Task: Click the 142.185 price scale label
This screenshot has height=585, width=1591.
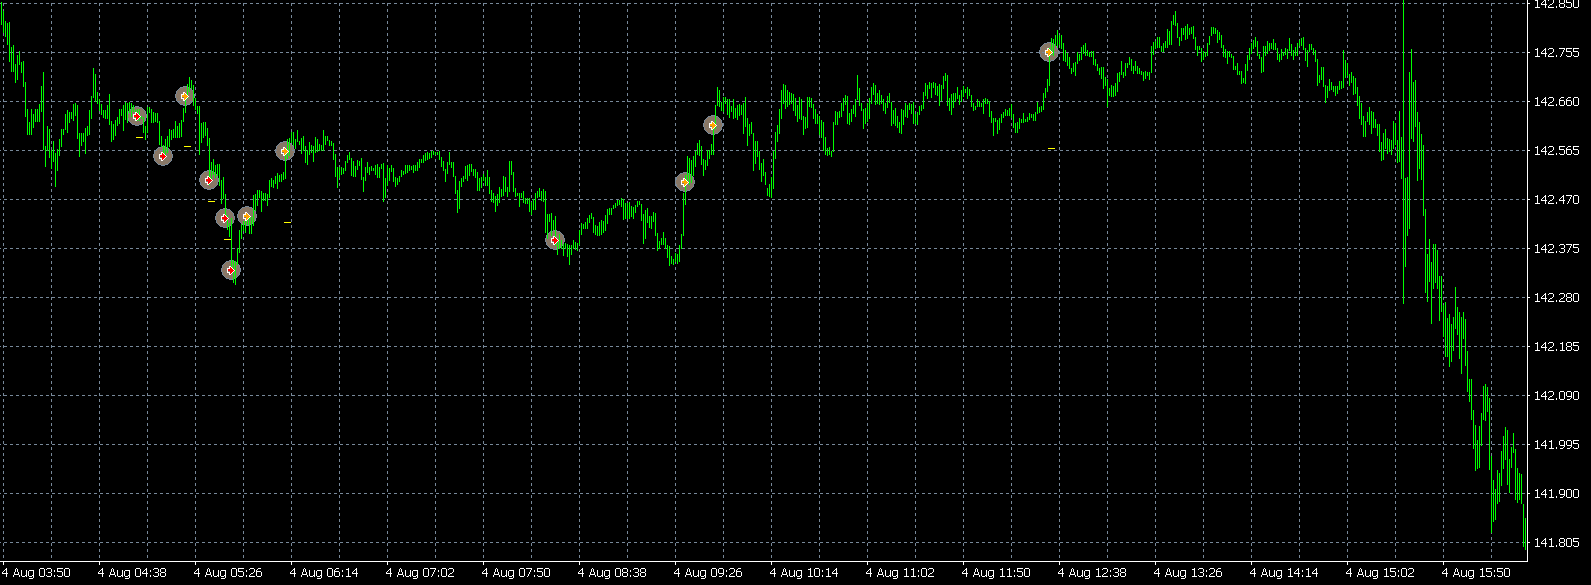Action: [x=1555, y=347]
